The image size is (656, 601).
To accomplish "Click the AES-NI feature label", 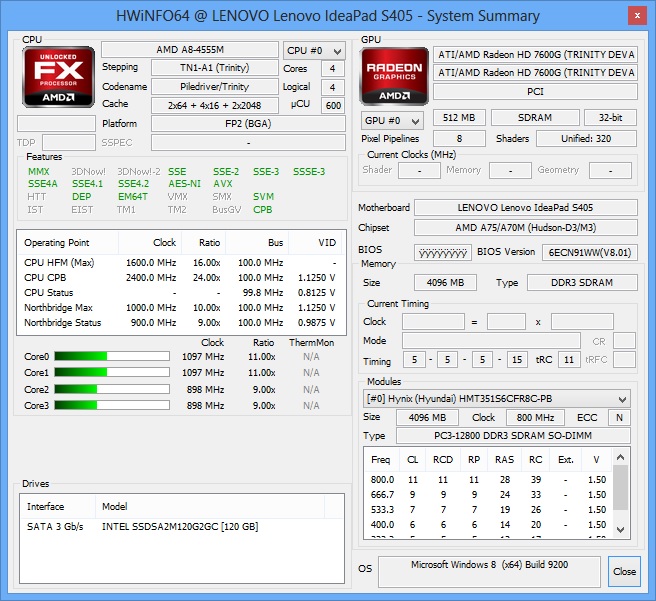I will [x=184, y=184].
